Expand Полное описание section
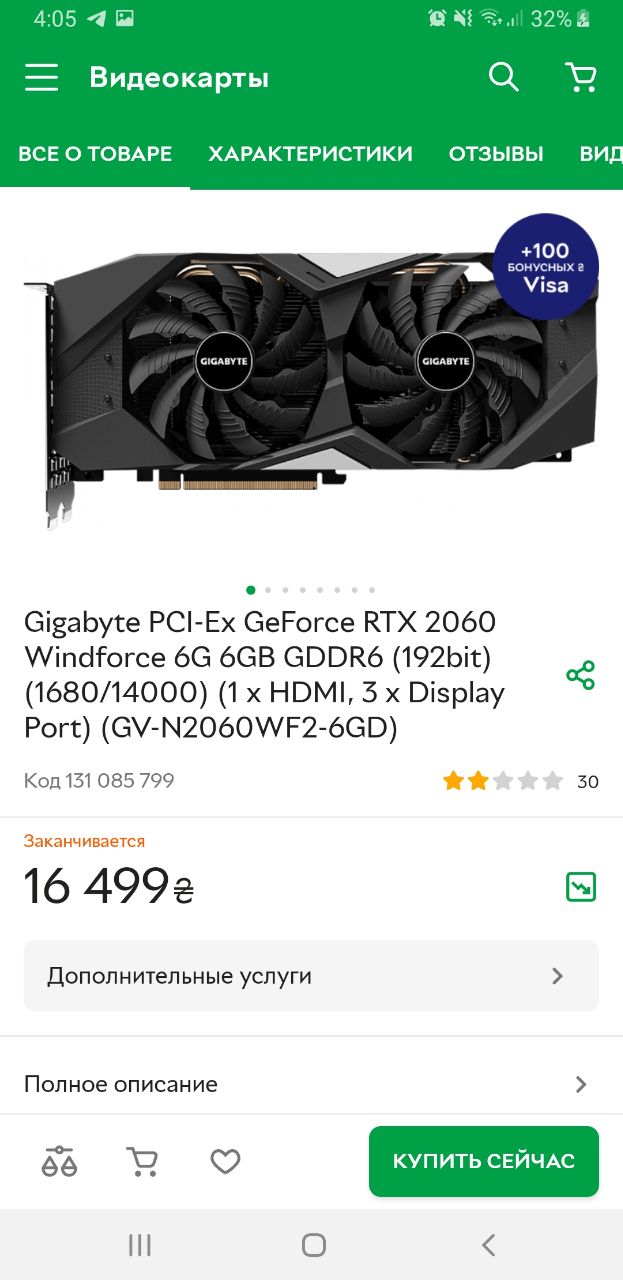 [311, 1084]
